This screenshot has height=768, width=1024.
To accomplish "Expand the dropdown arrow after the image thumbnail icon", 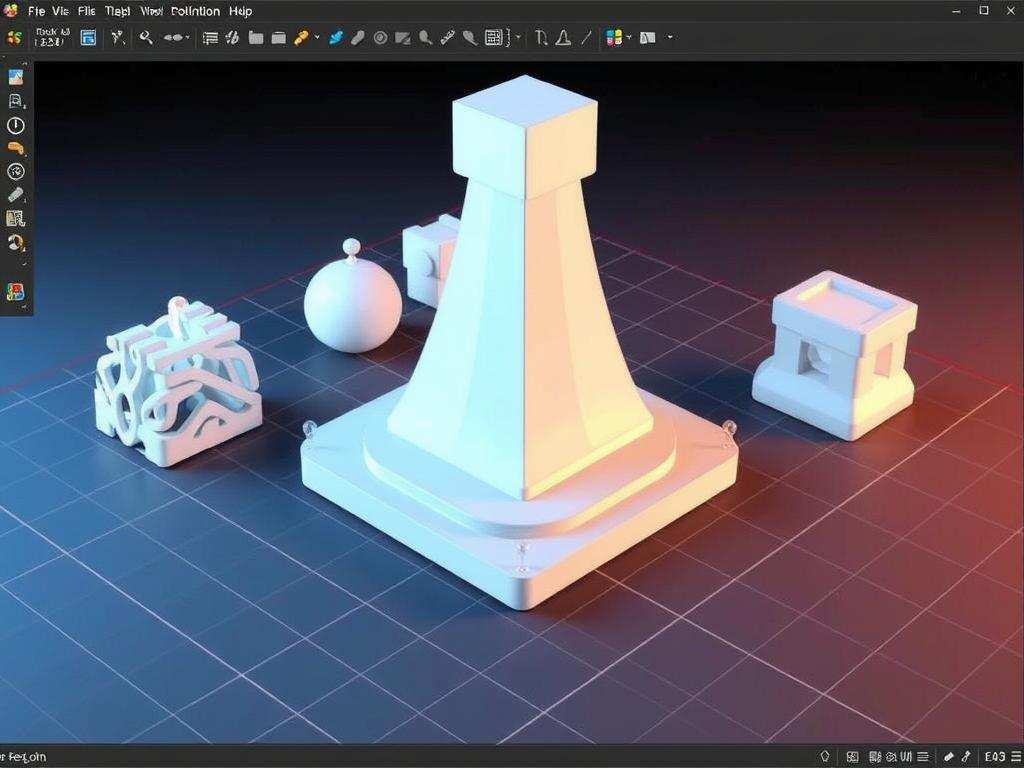I will tap(668, 38).
